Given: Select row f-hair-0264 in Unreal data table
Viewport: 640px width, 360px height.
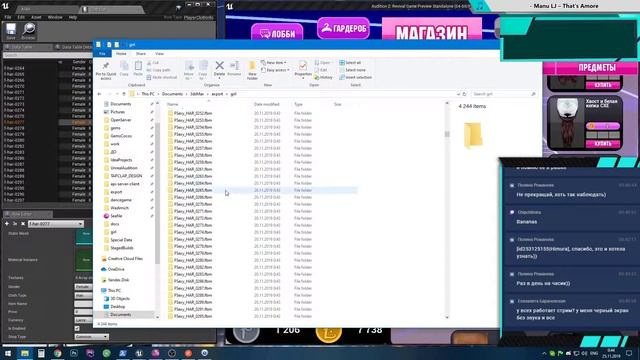Looking at the screenshot, I should [47, 68].
